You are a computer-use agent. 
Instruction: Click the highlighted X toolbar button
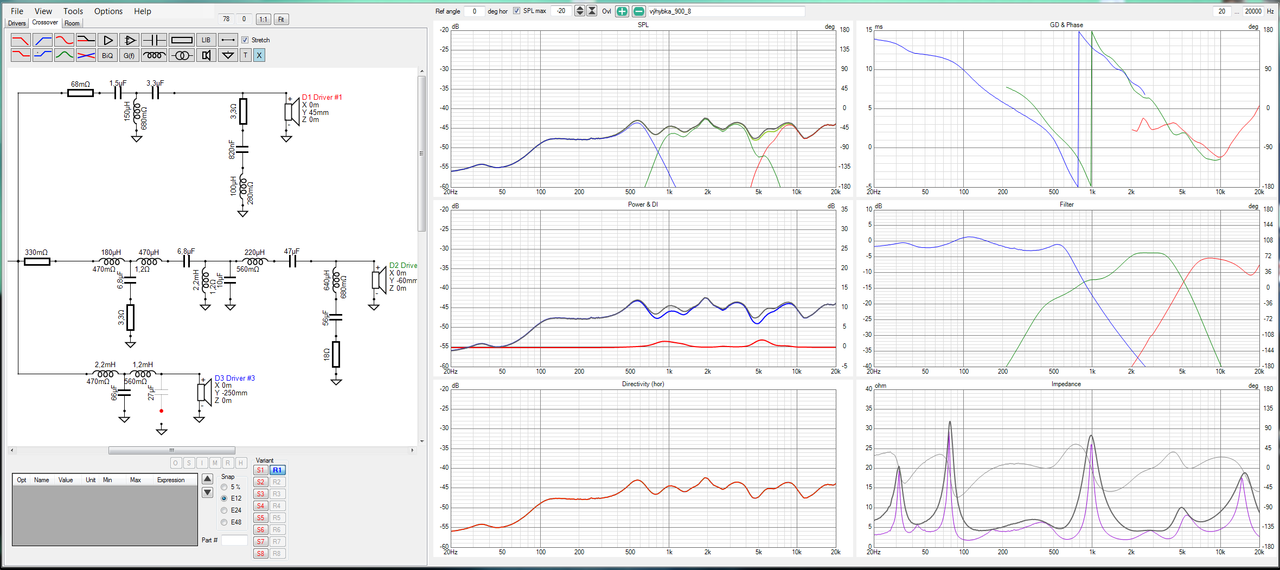pos(259,55)
